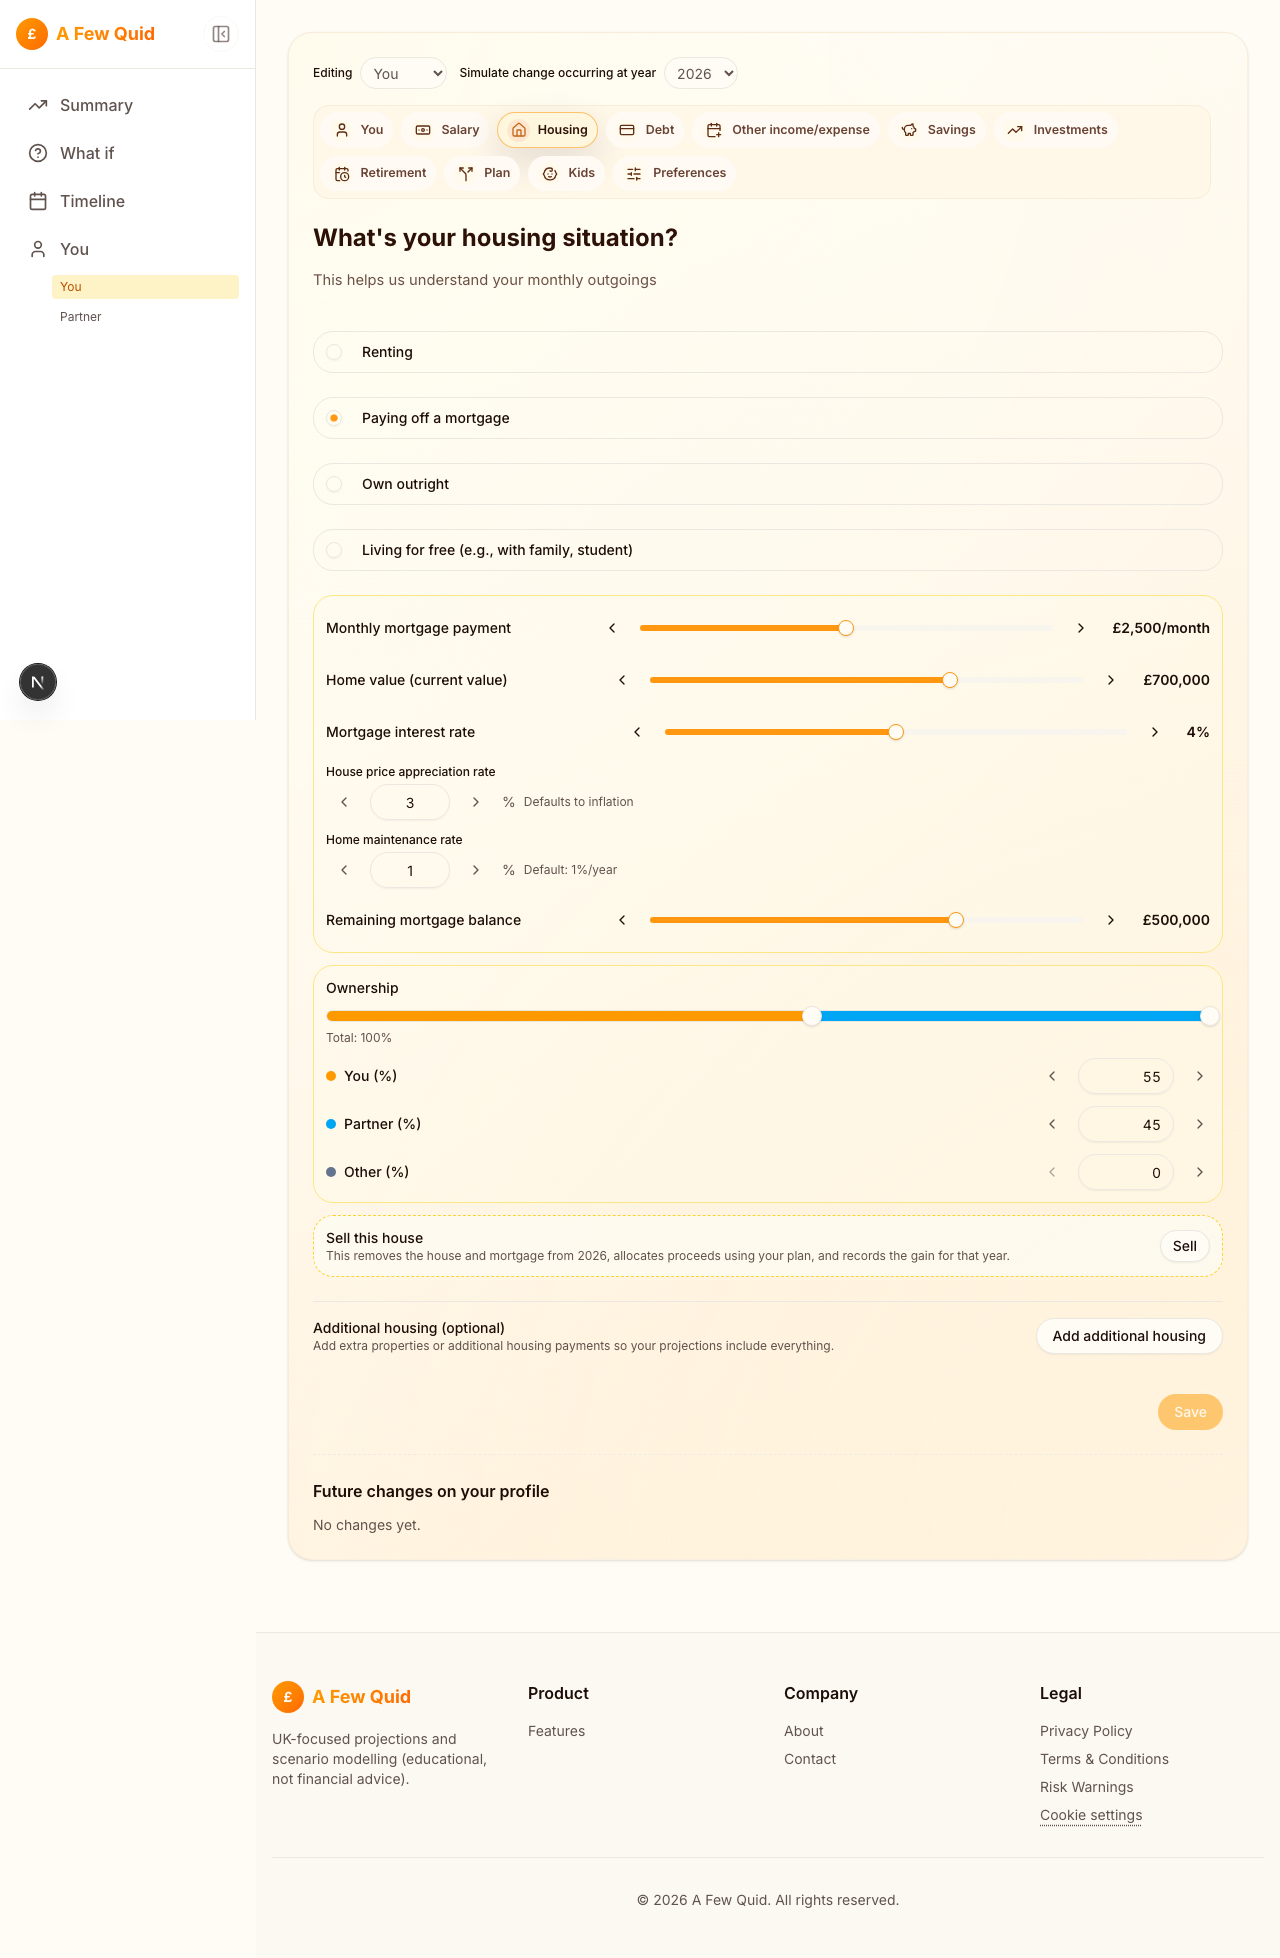This screenshot has width=1280, height=1958.
Task: Select the What if sidebar icon
Action: coord(38,153)
